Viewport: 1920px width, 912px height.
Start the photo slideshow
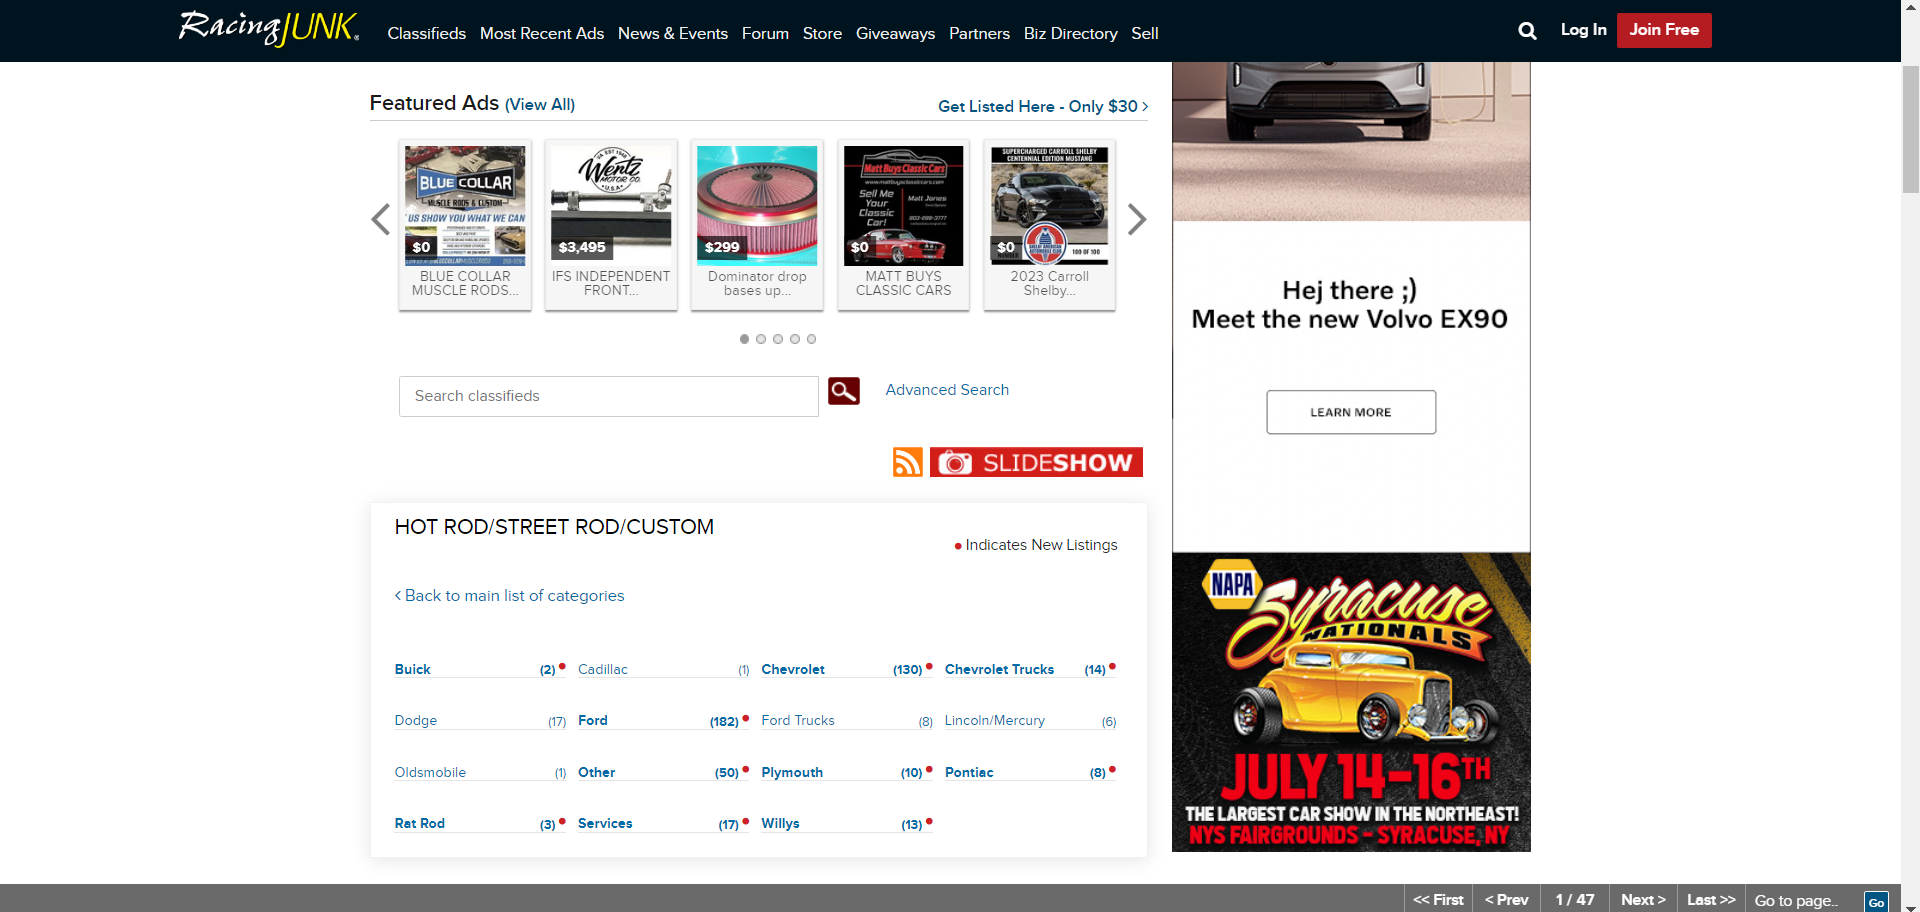(x=1036, y=462)
